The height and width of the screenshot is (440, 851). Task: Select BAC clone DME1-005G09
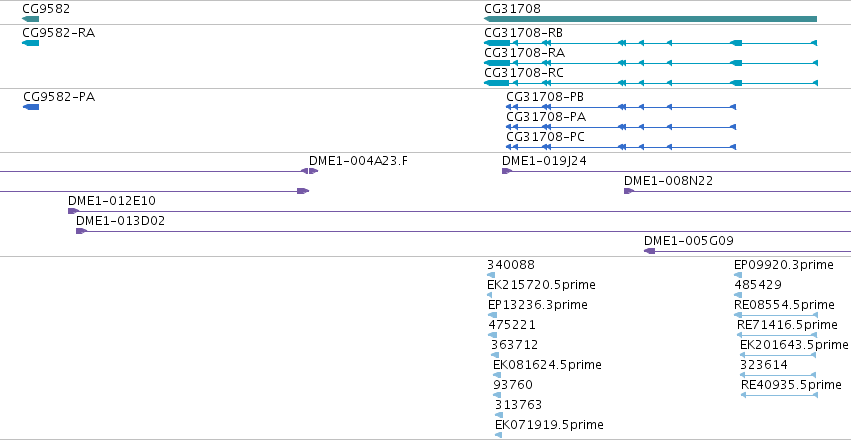(x=689, y=241)
